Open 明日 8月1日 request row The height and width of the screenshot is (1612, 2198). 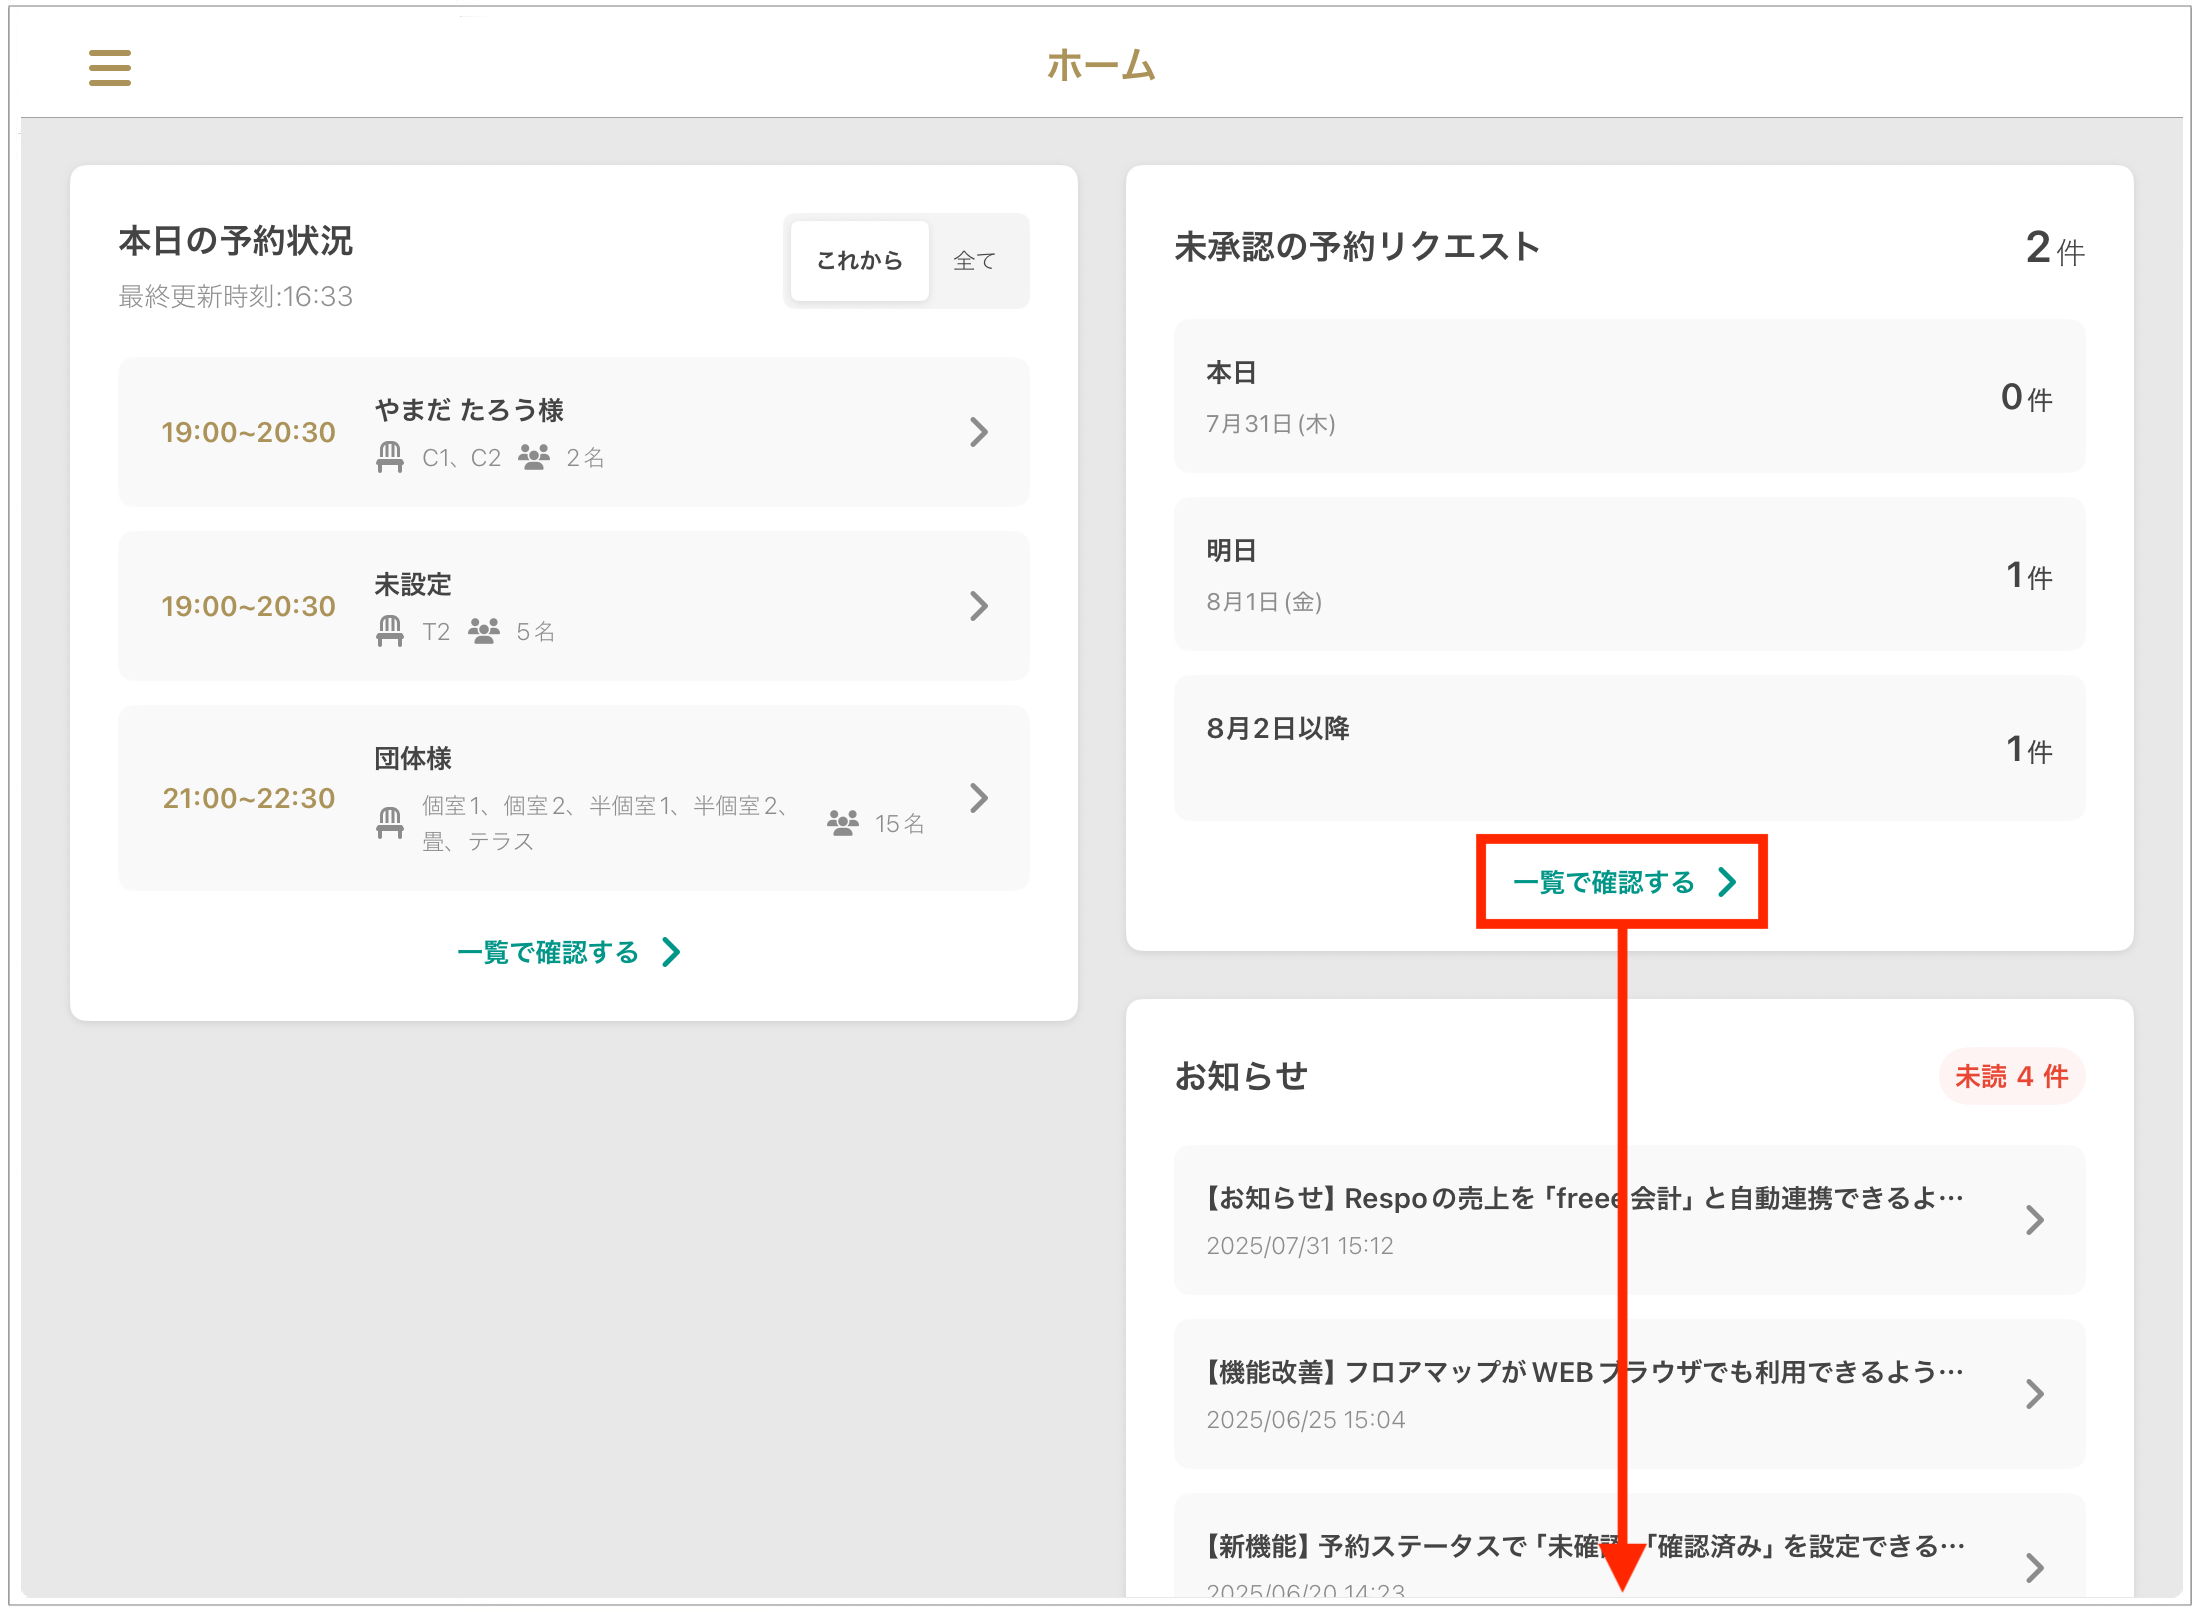[1628, 575]
